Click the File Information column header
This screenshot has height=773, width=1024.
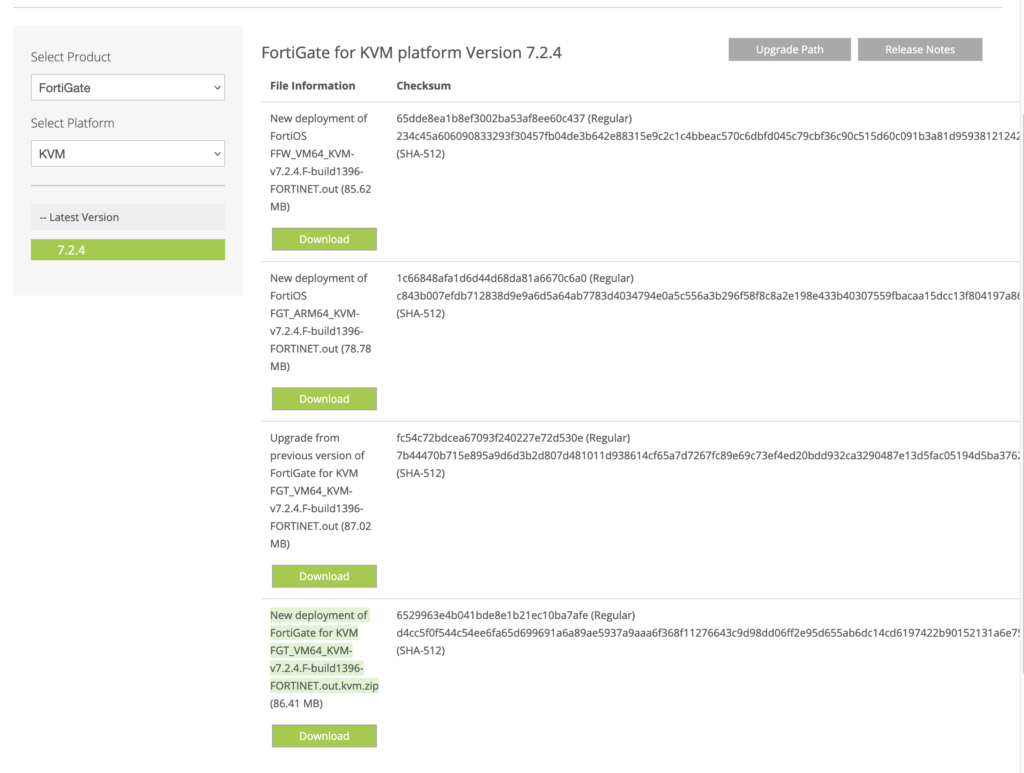pos(311,85)
